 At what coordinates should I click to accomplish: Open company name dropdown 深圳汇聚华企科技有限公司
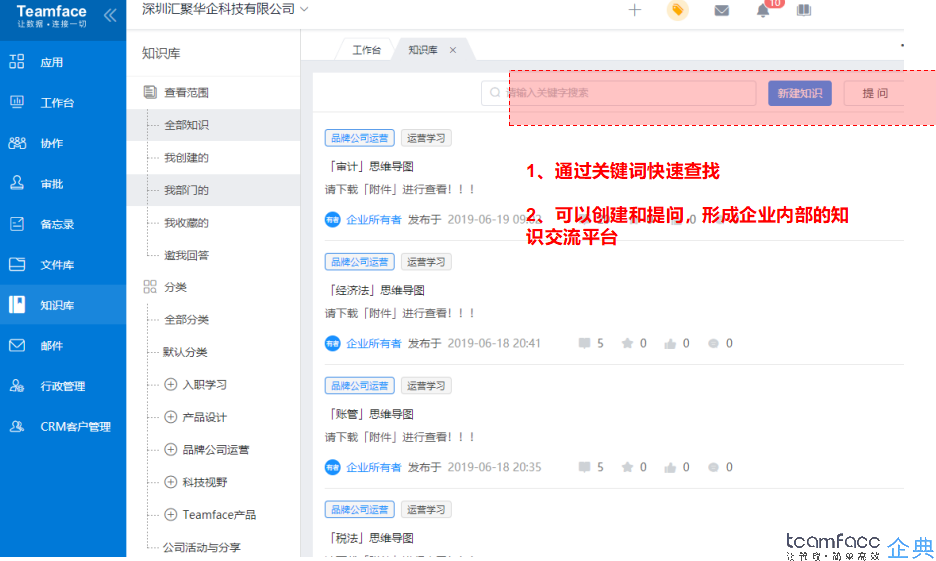click(x=225, y=9)
